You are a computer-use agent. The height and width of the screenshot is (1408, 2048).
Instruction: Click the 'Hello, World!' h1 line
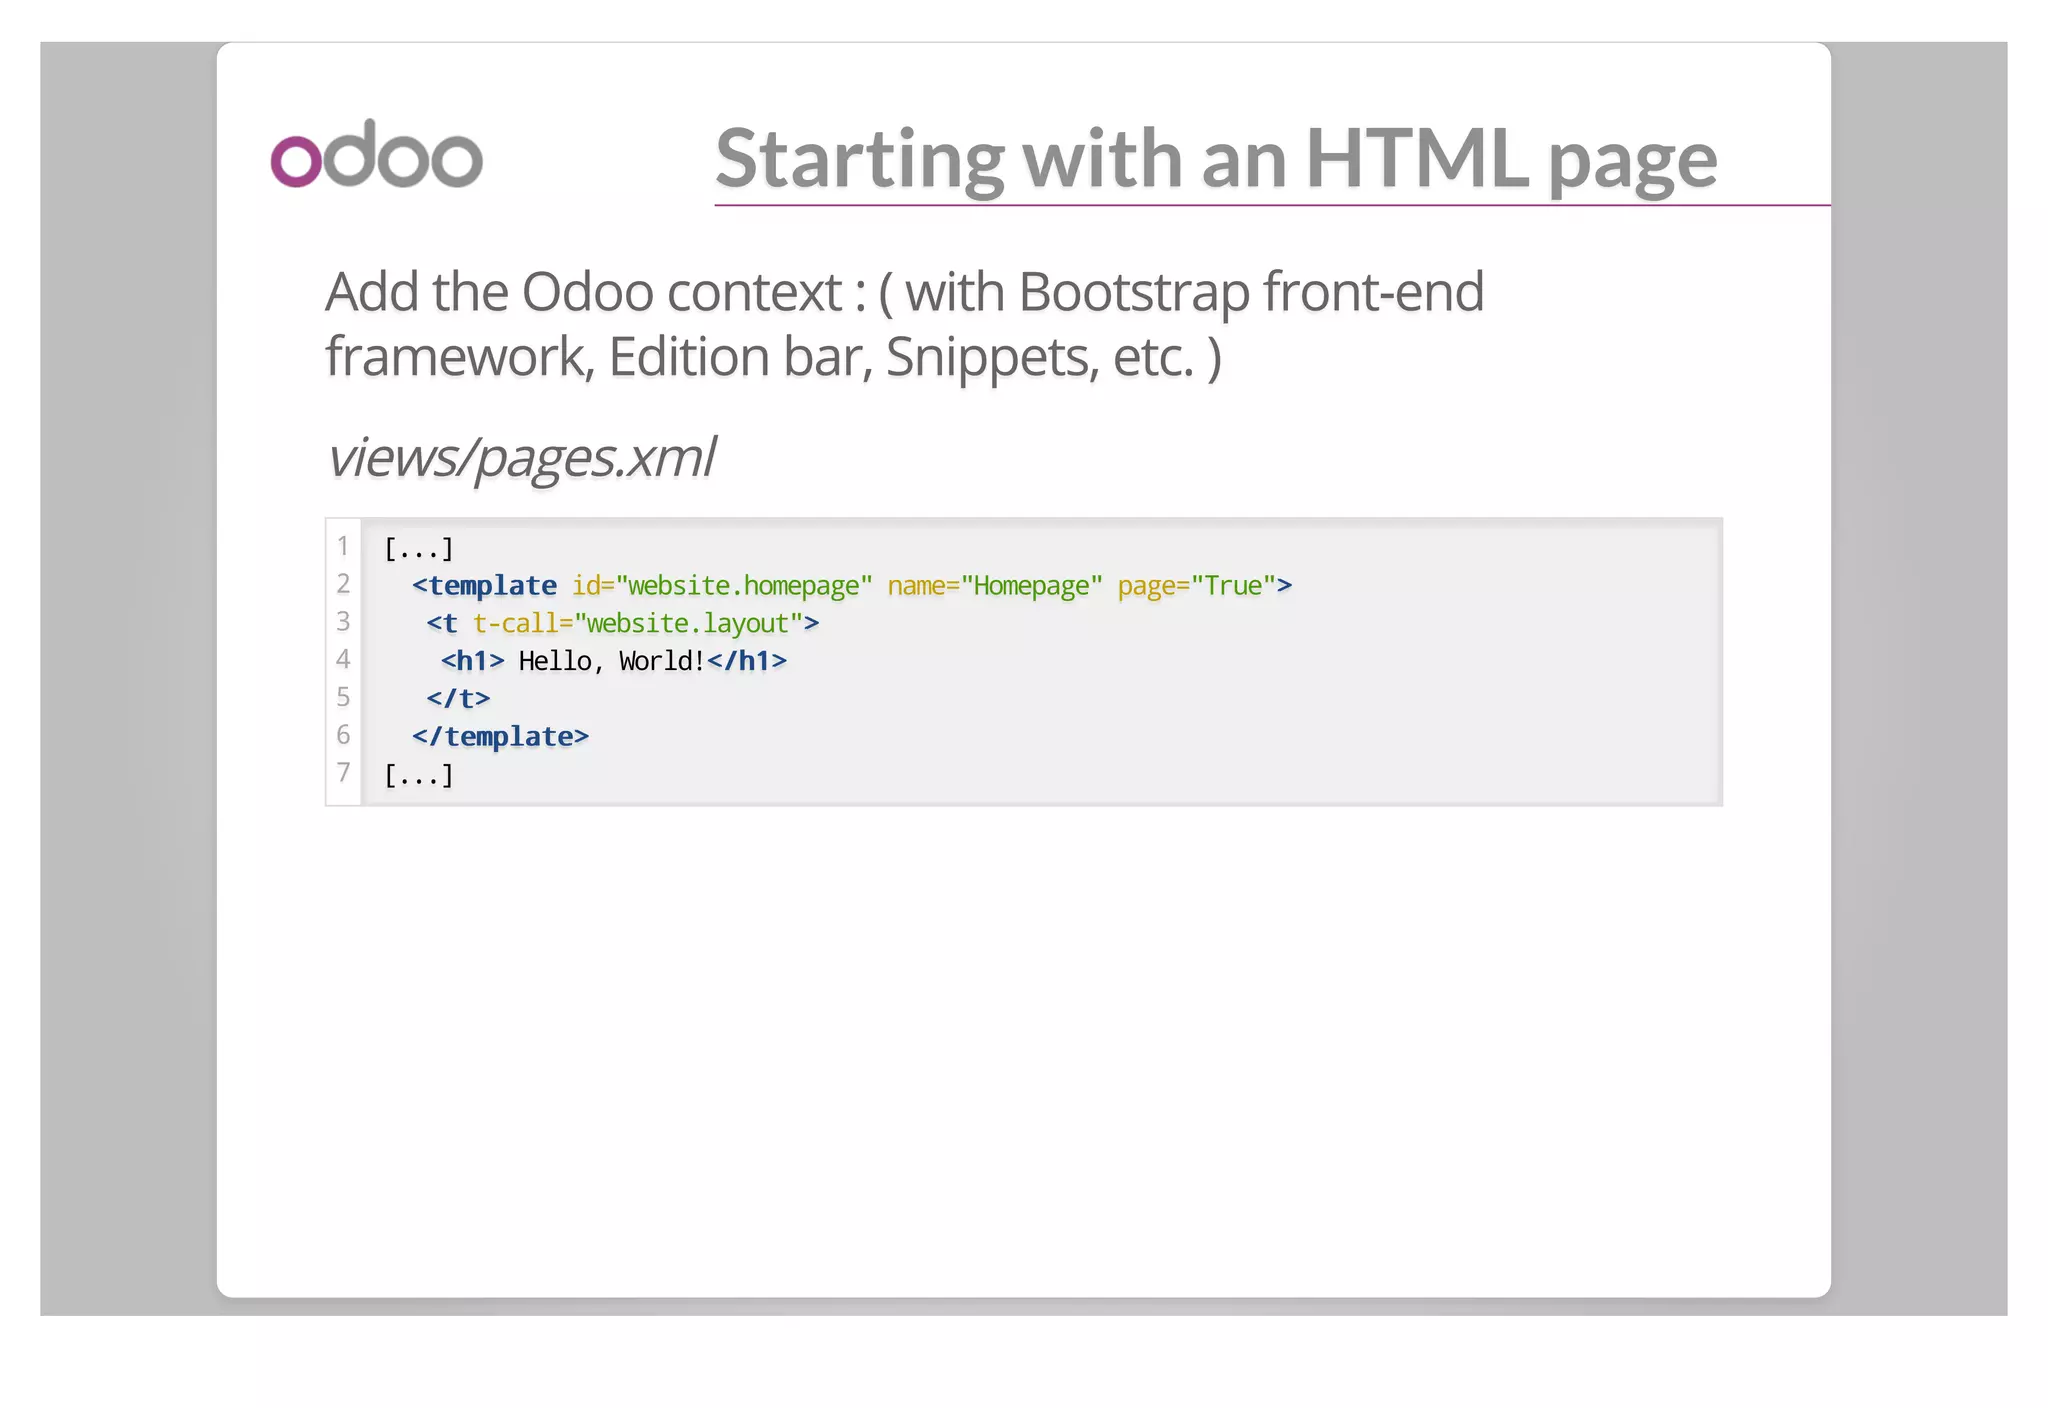pyautogui.click(x=613, y=661)
